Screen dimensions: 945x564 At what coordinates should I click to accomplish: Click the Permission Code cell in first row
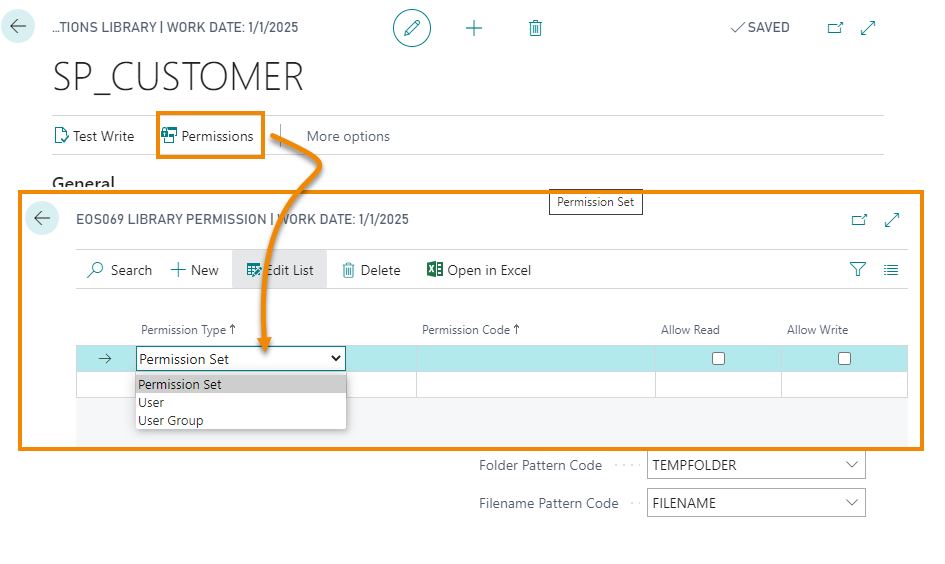(x=535, y=358)
